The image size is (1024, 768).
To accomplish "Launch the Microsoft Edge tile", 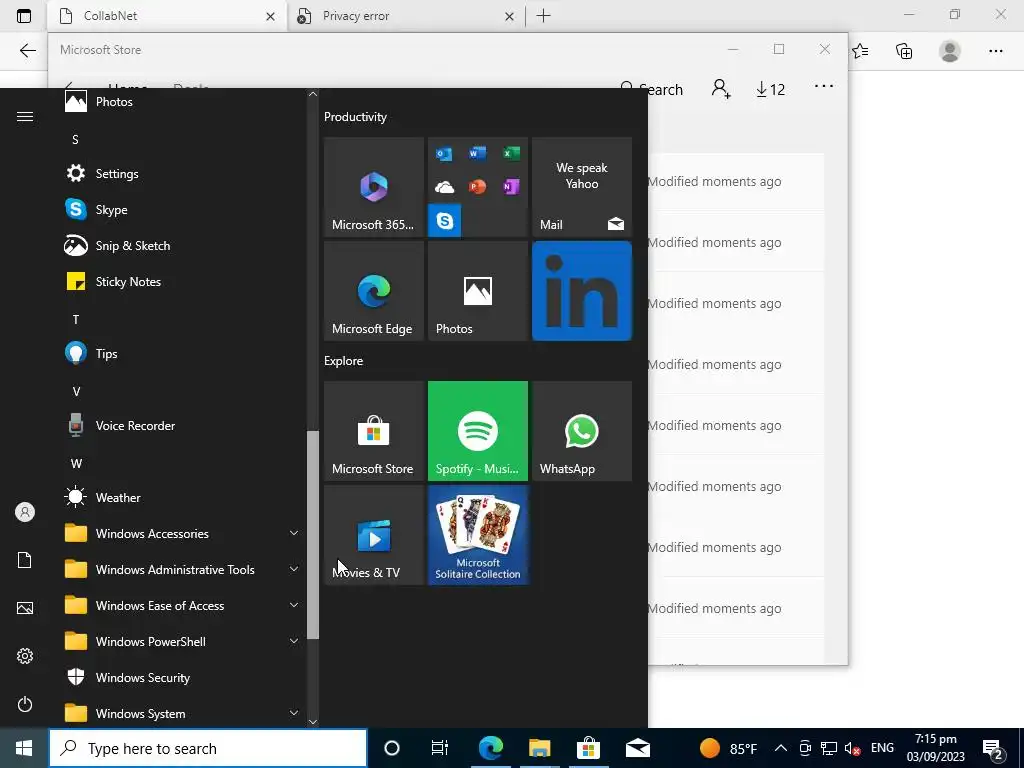I will 374,291.
